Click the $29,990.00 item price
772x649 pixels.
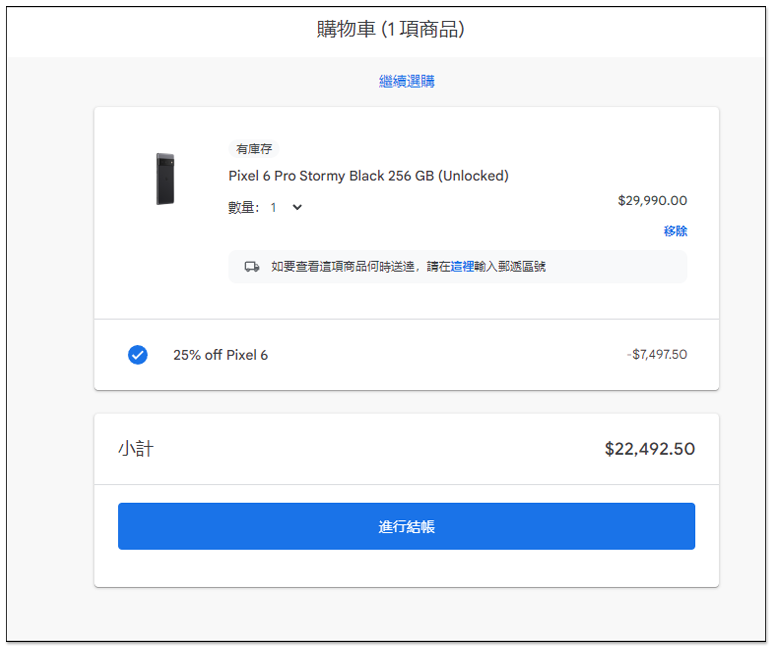click(x=652, y=200)
